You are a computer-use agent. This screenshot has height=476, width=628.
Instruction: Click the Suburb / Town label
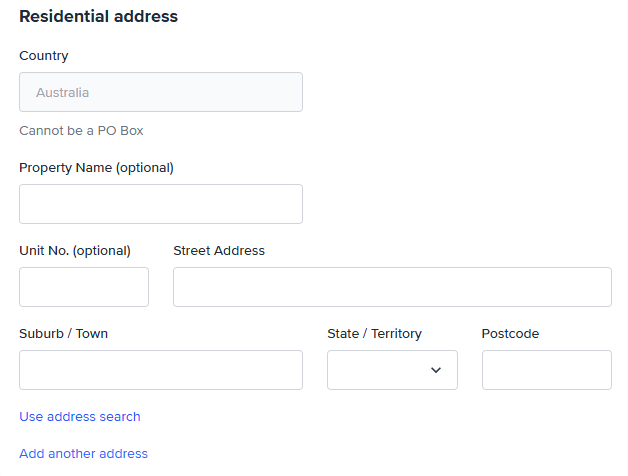pyautogui.click(x=63, y=333)
